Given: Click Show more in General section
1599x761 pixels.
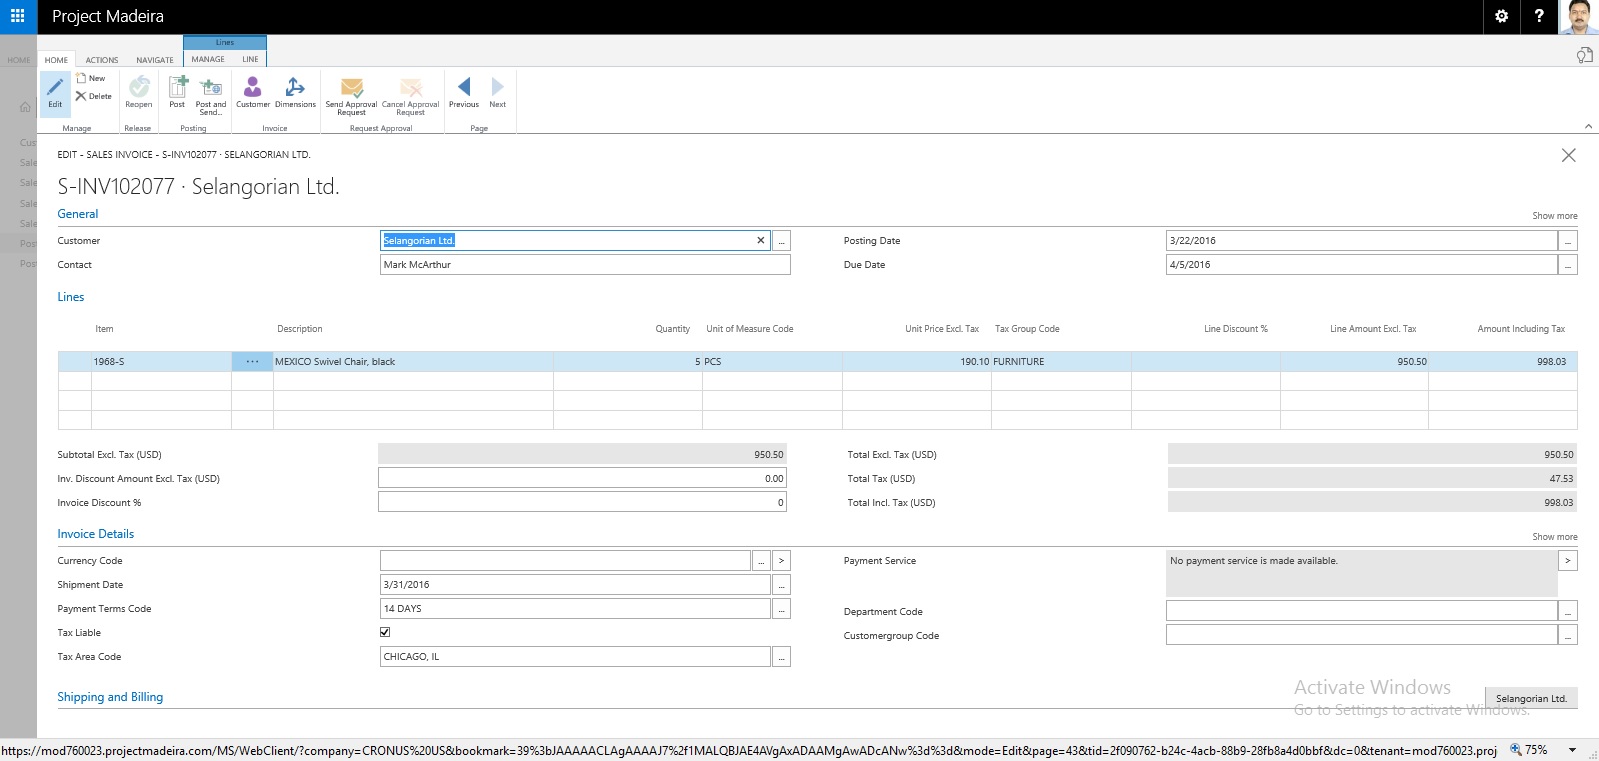Looking at the screenshot, I should coord(1554,216).
